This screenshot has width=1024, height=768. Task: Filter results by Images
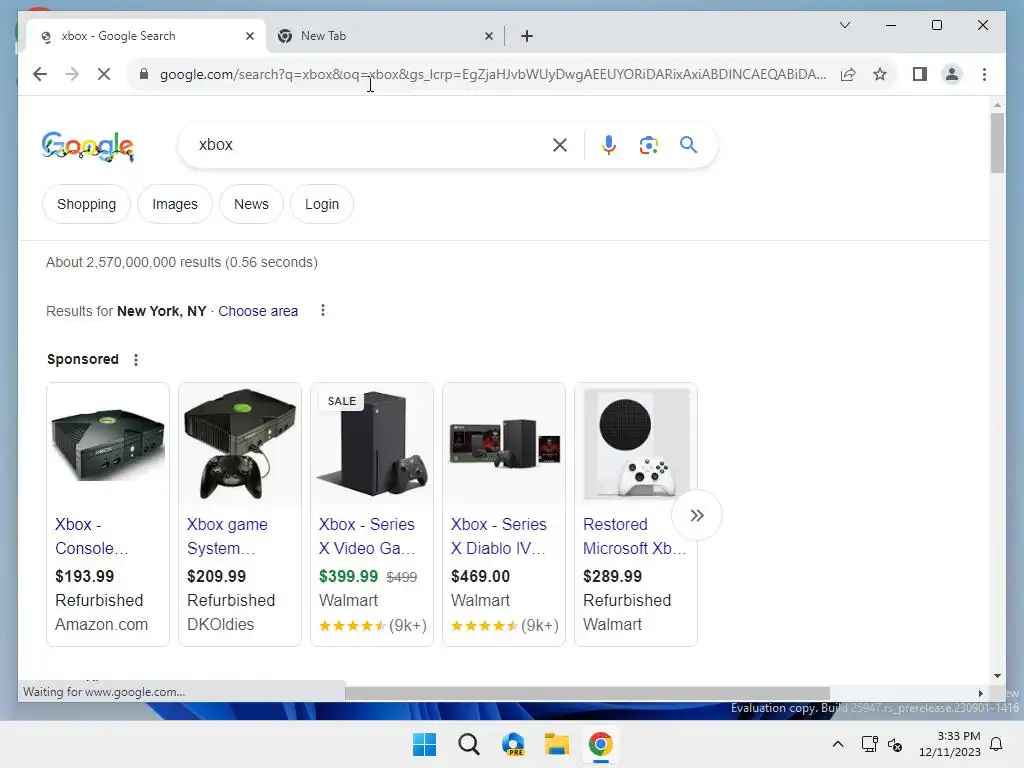point(174,204)
